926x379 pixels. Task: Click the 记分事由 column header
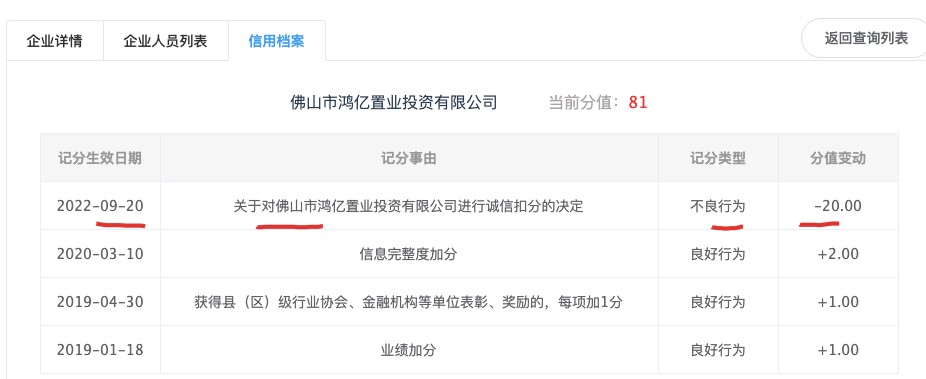point(409,158)
